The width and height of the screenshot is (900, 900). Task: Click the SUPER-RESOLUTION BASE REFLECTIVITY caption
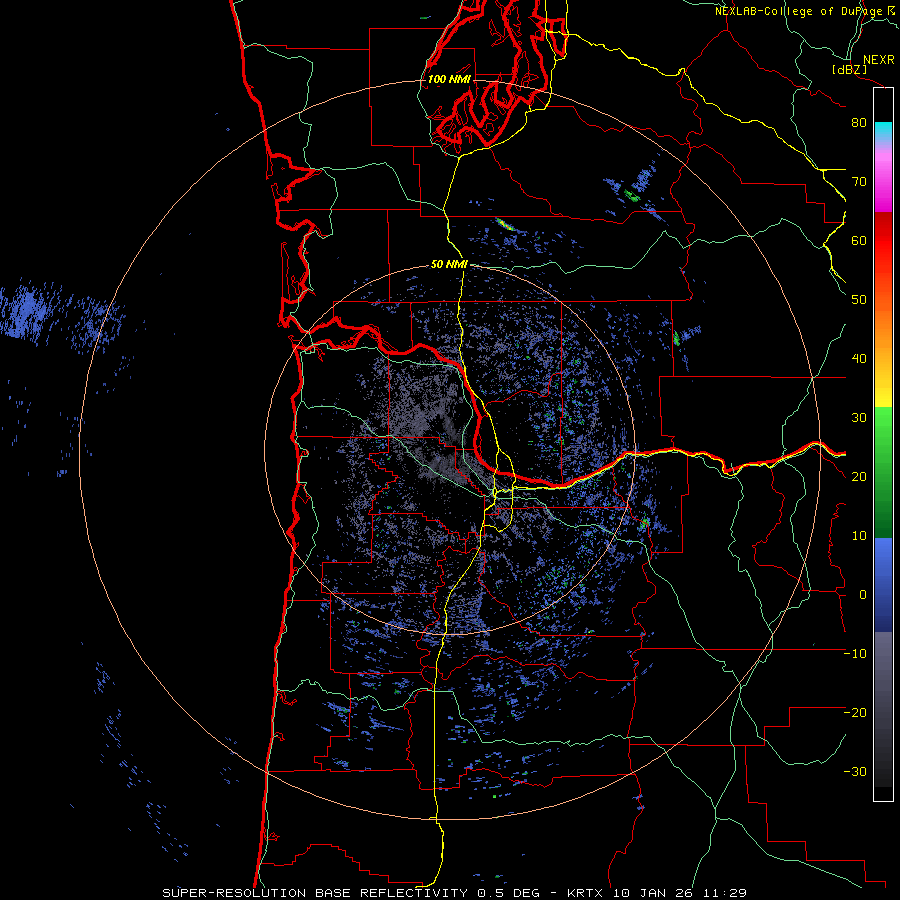coord(315,893)
